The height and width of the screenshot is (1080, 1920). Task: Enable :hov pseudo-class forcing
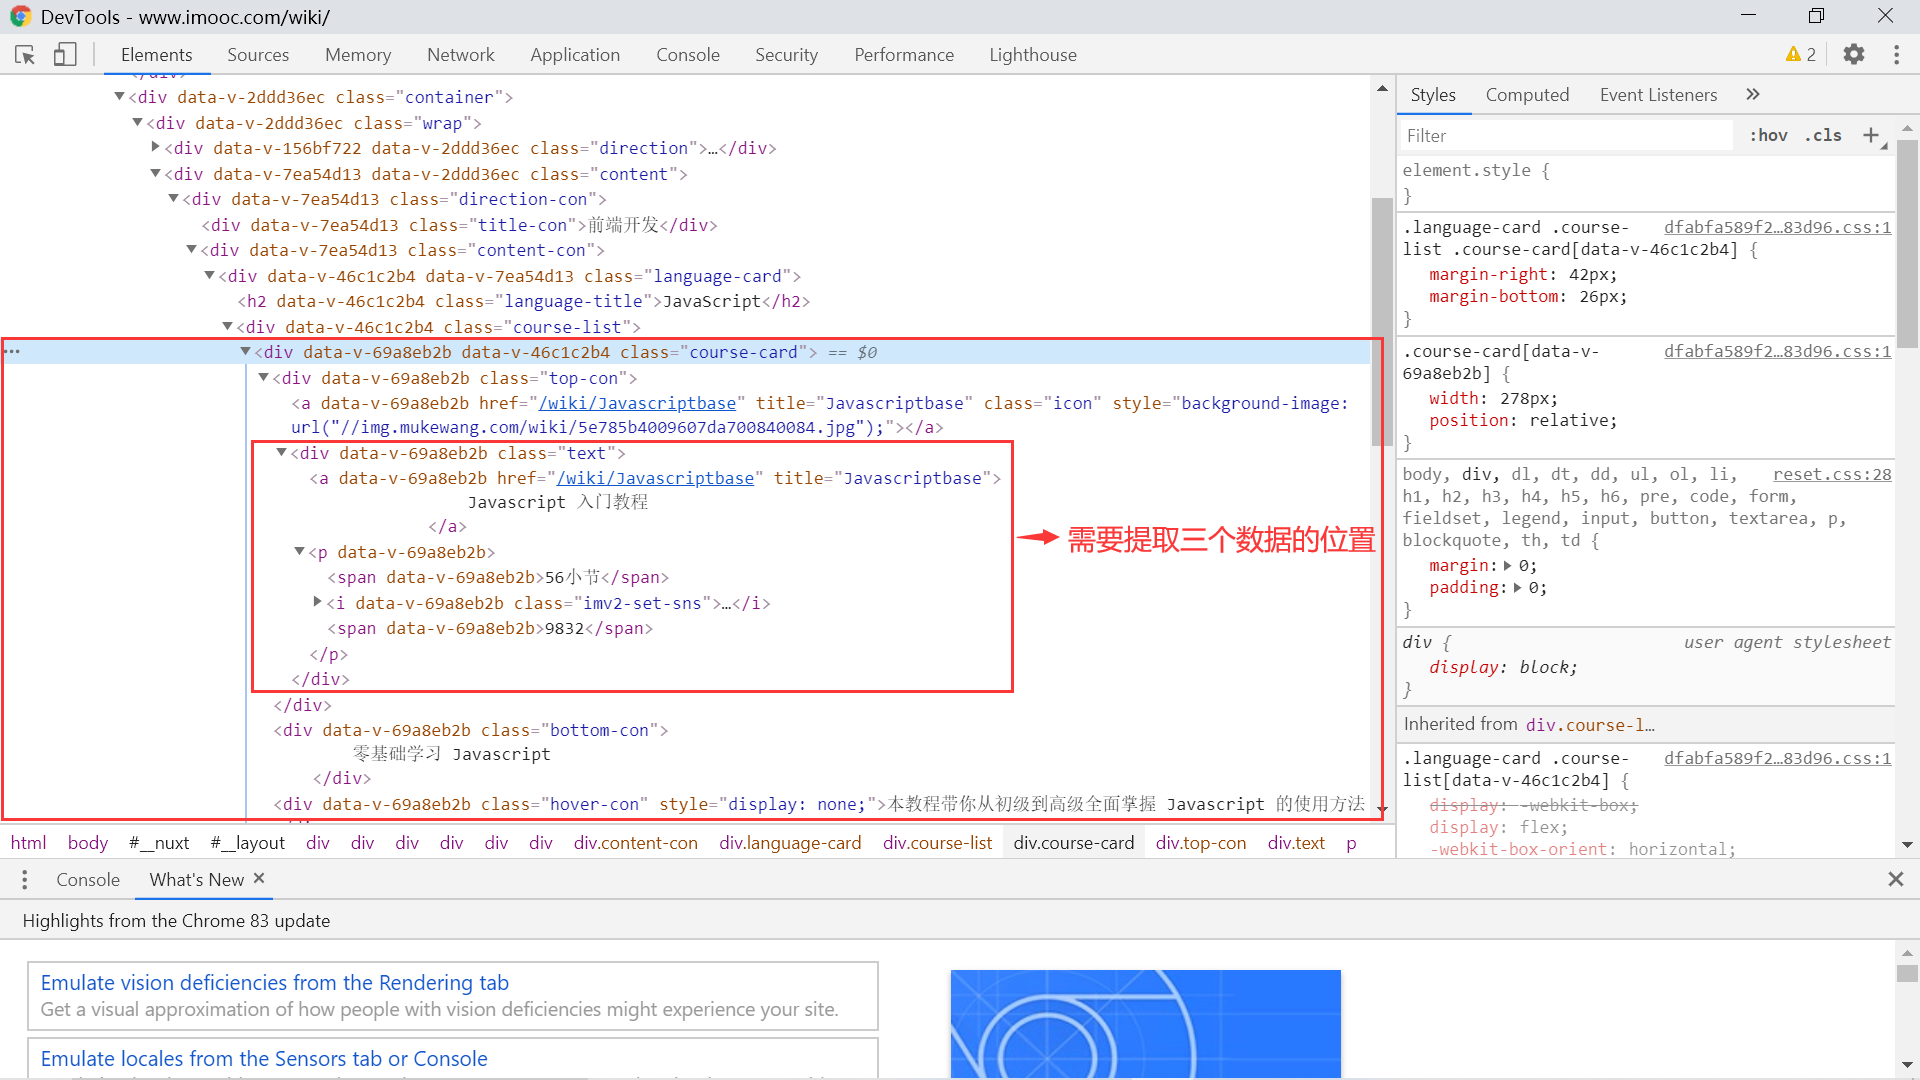click(x=1769, y=135)
